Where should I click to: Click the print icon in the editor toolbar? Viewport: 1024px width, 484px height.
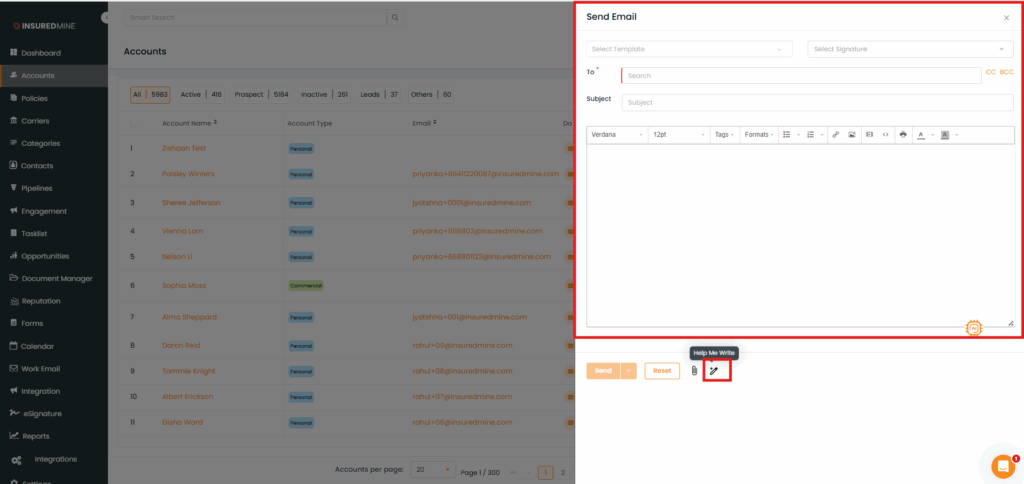(x=903, y=134)
